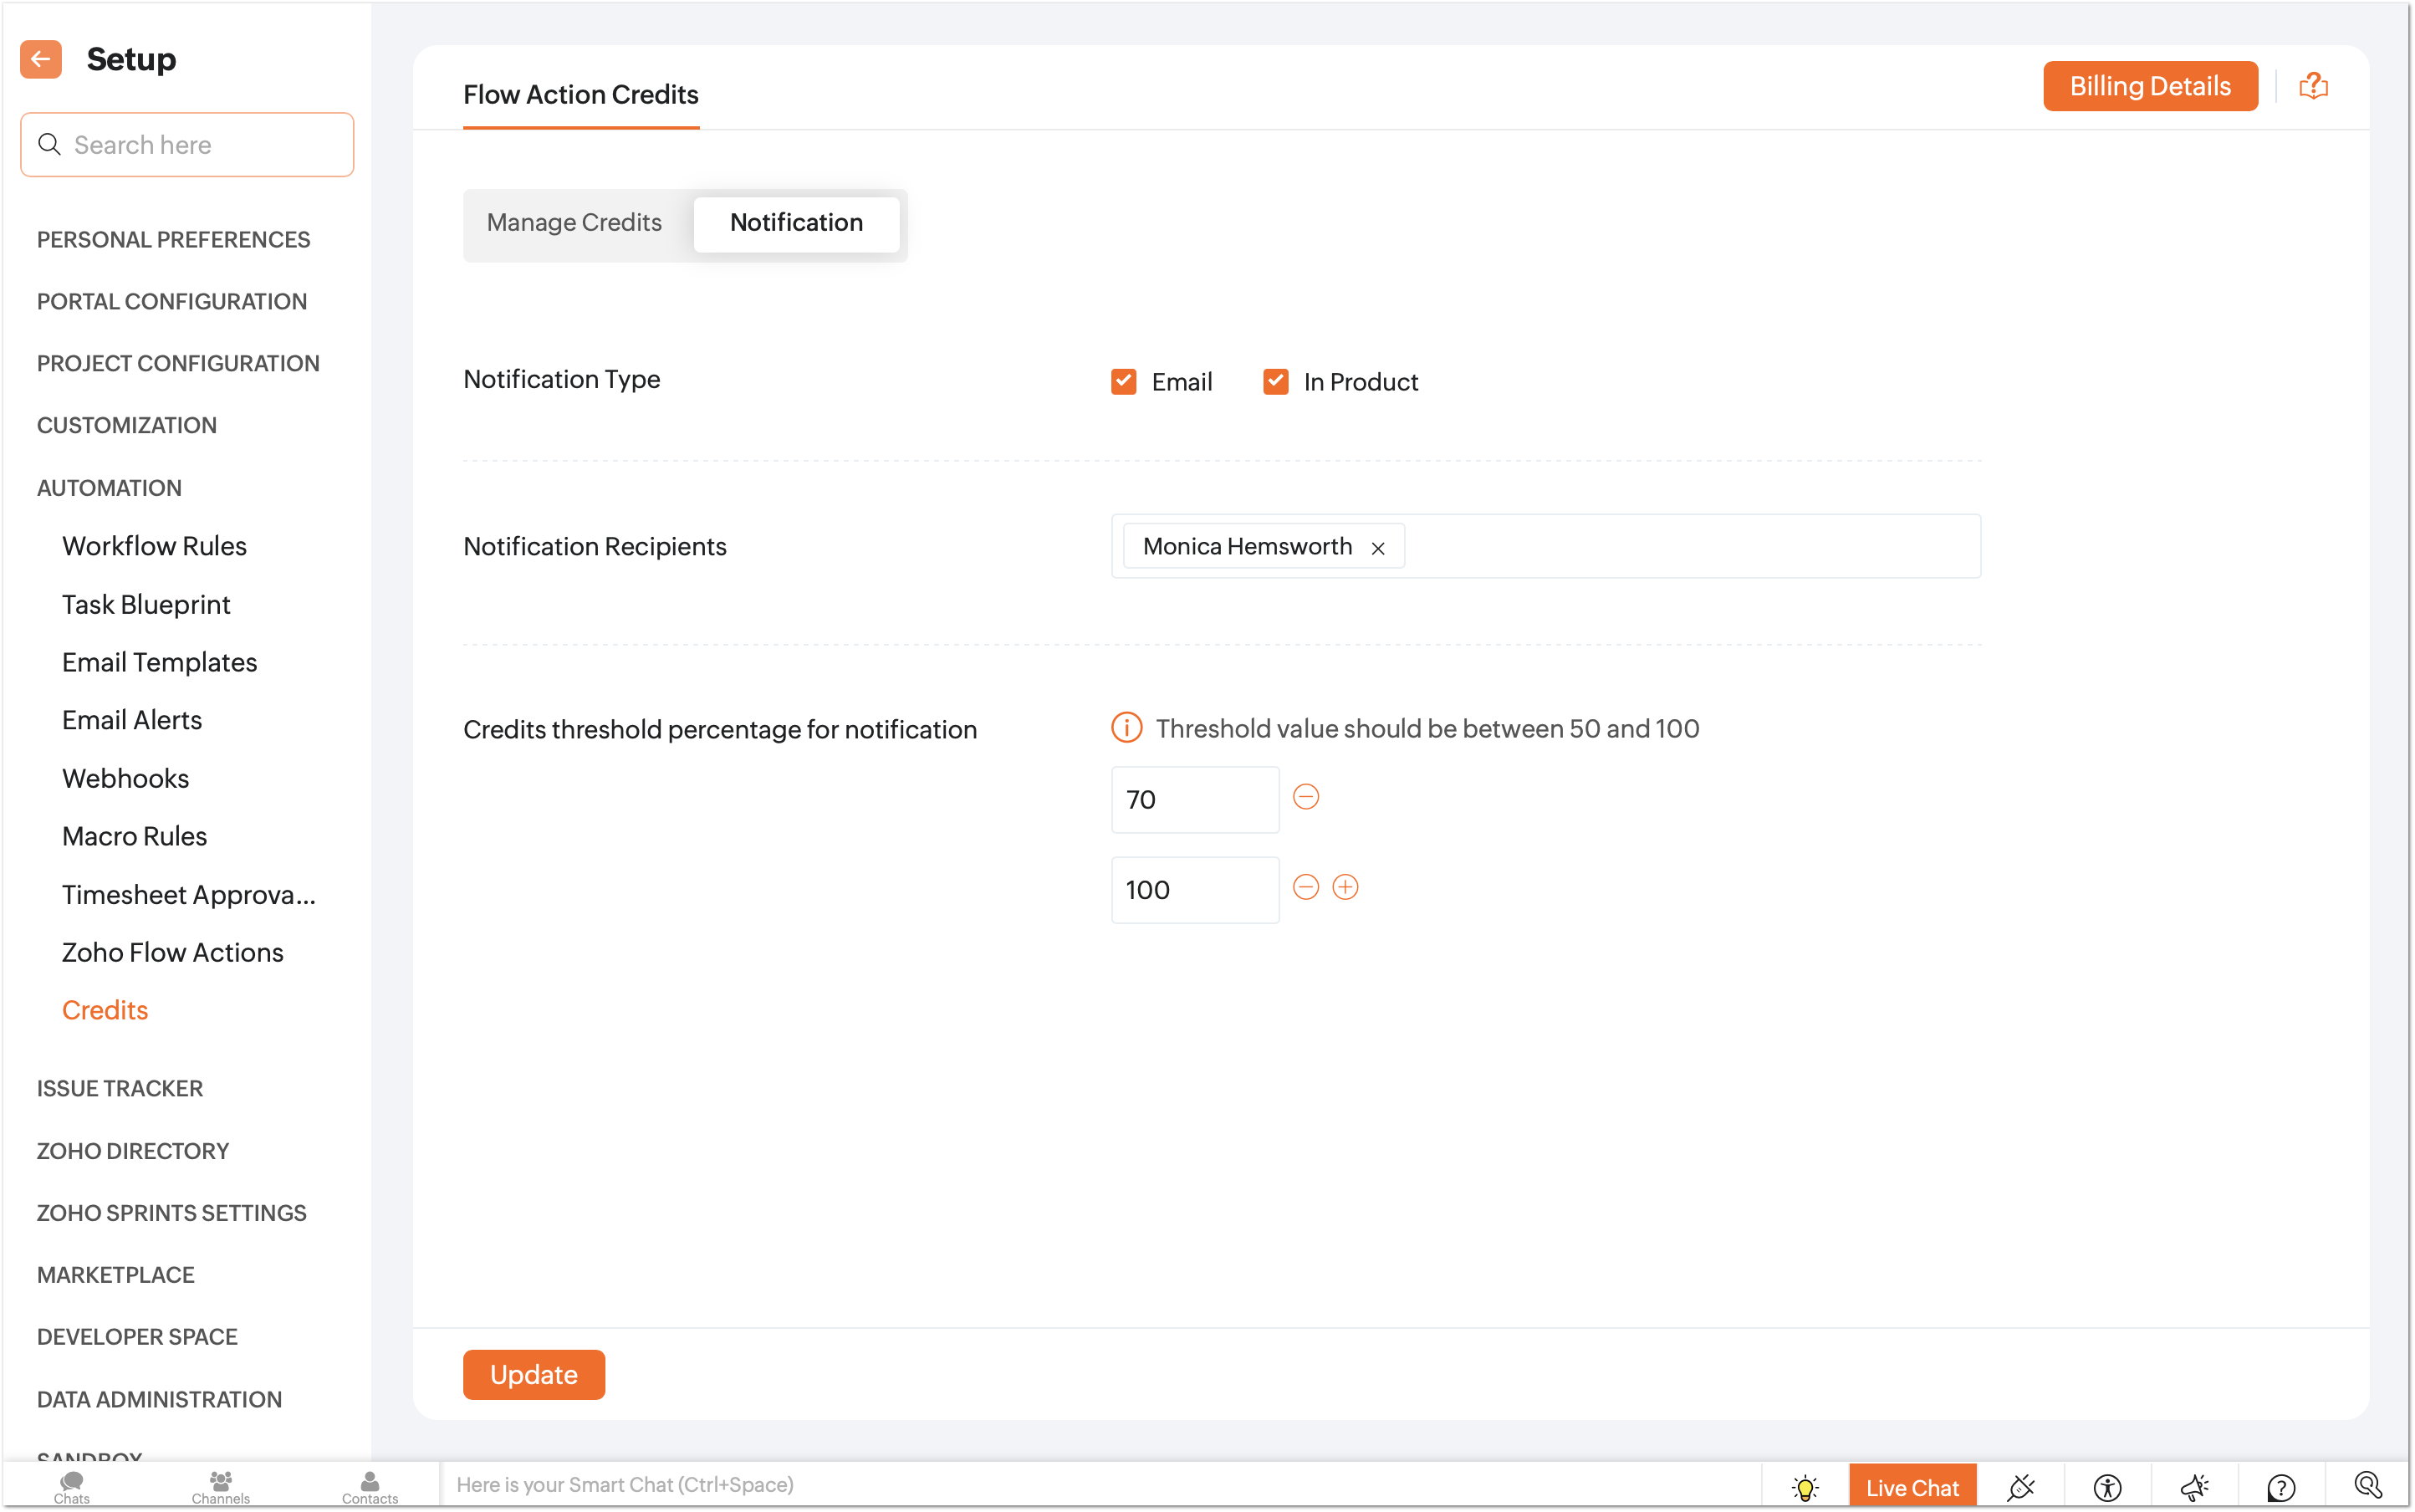Image resolution: width=2415 pixels, height=1512 pixels.
Task: Add a new threshold with plus icon
Action: [1346, 887]
